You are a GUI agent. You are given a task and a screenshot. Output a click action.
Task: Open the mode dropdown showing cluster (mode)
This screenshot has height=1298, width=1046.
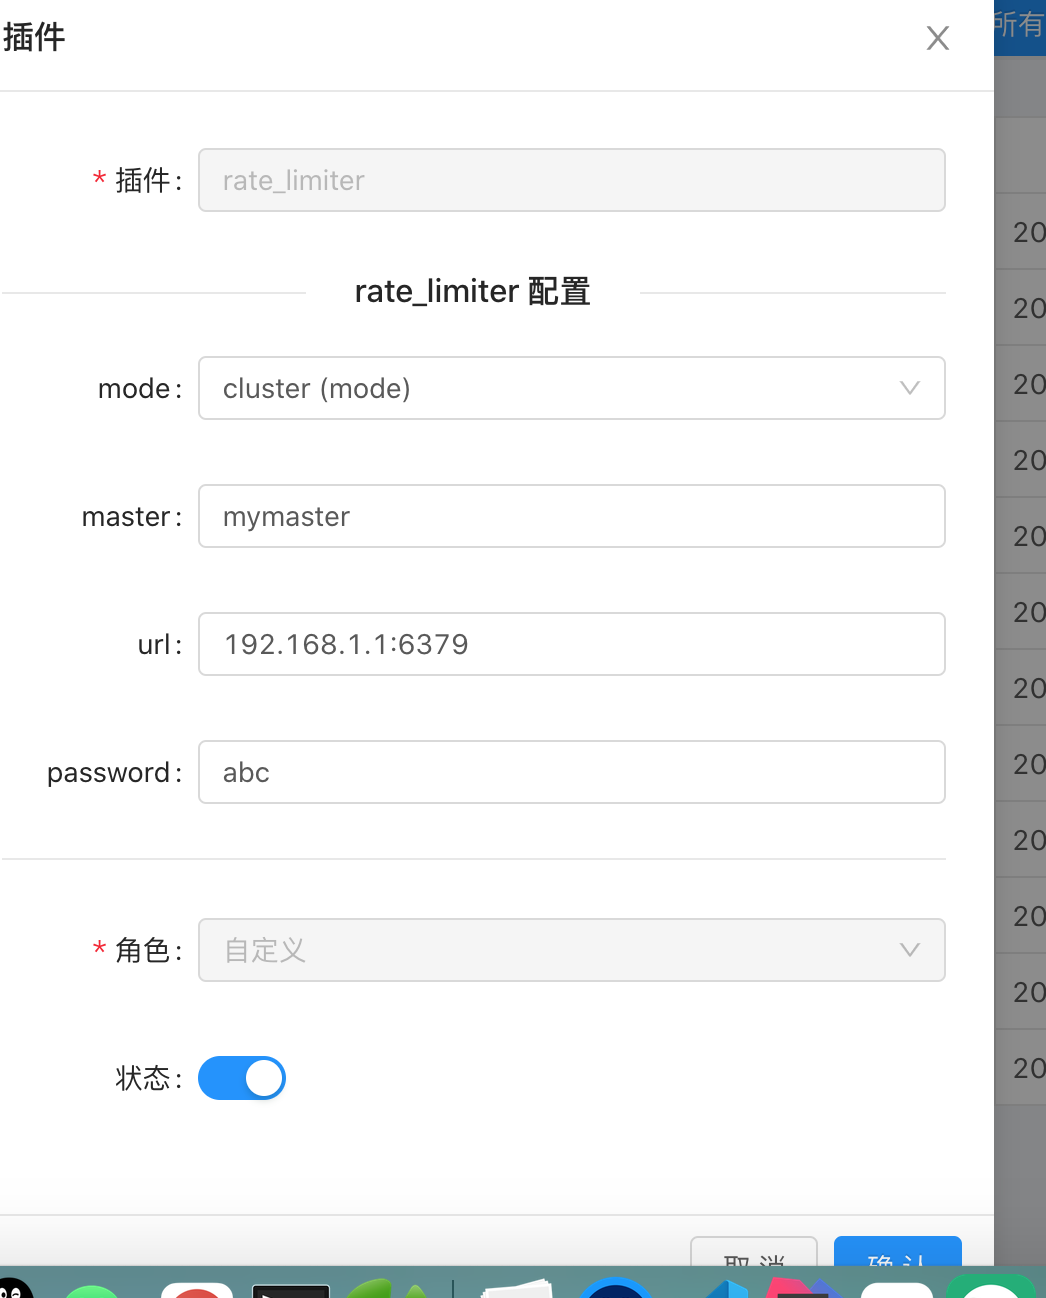[571, 388]
